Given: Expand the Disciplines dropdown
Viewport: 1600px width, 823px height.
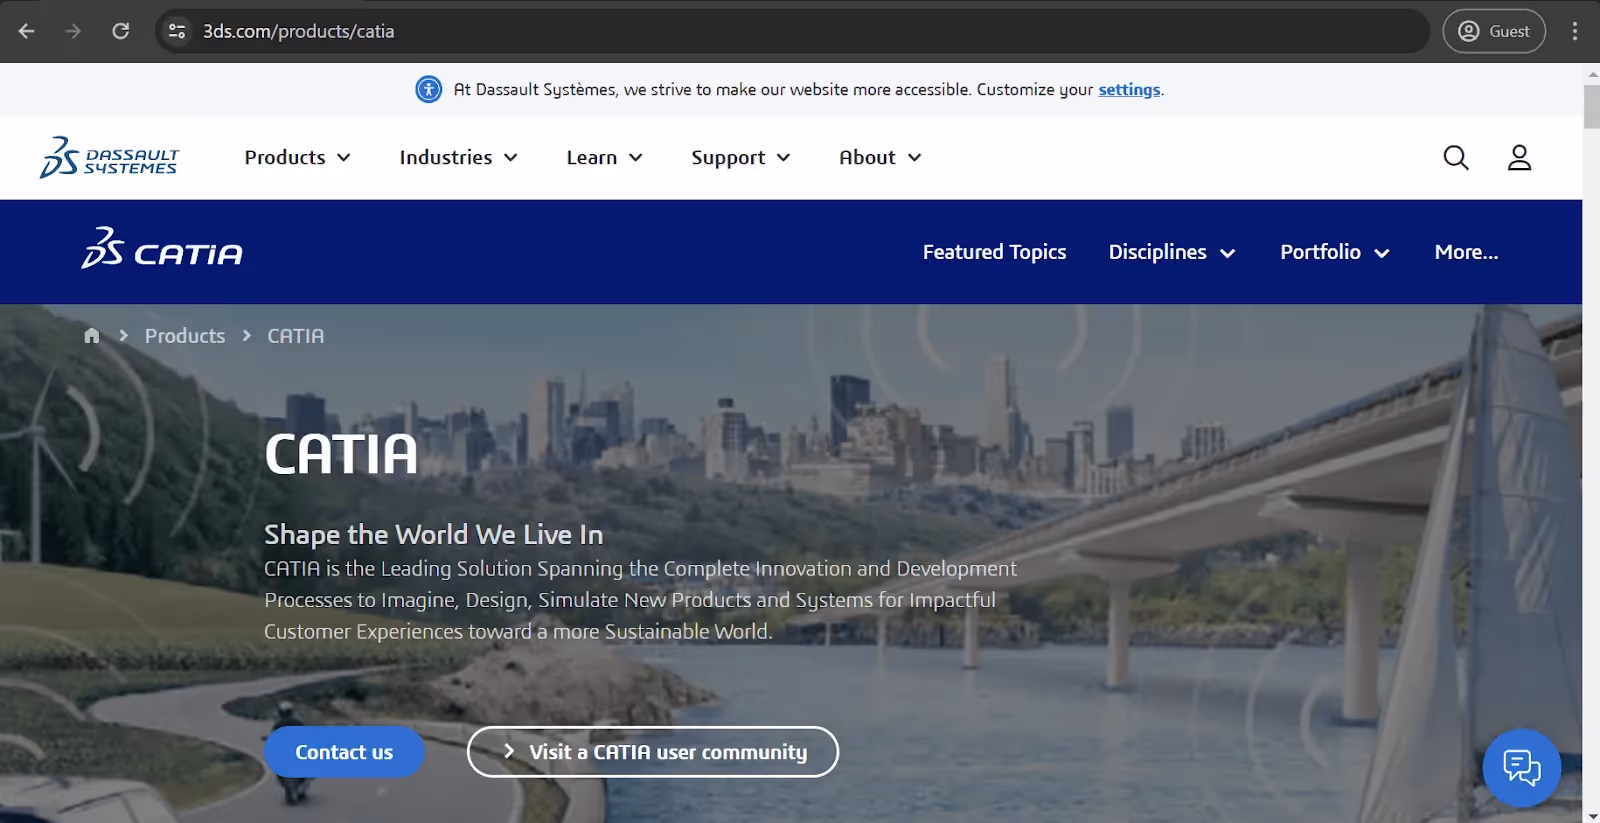Looking at the screenshot, I should 1171,252.
